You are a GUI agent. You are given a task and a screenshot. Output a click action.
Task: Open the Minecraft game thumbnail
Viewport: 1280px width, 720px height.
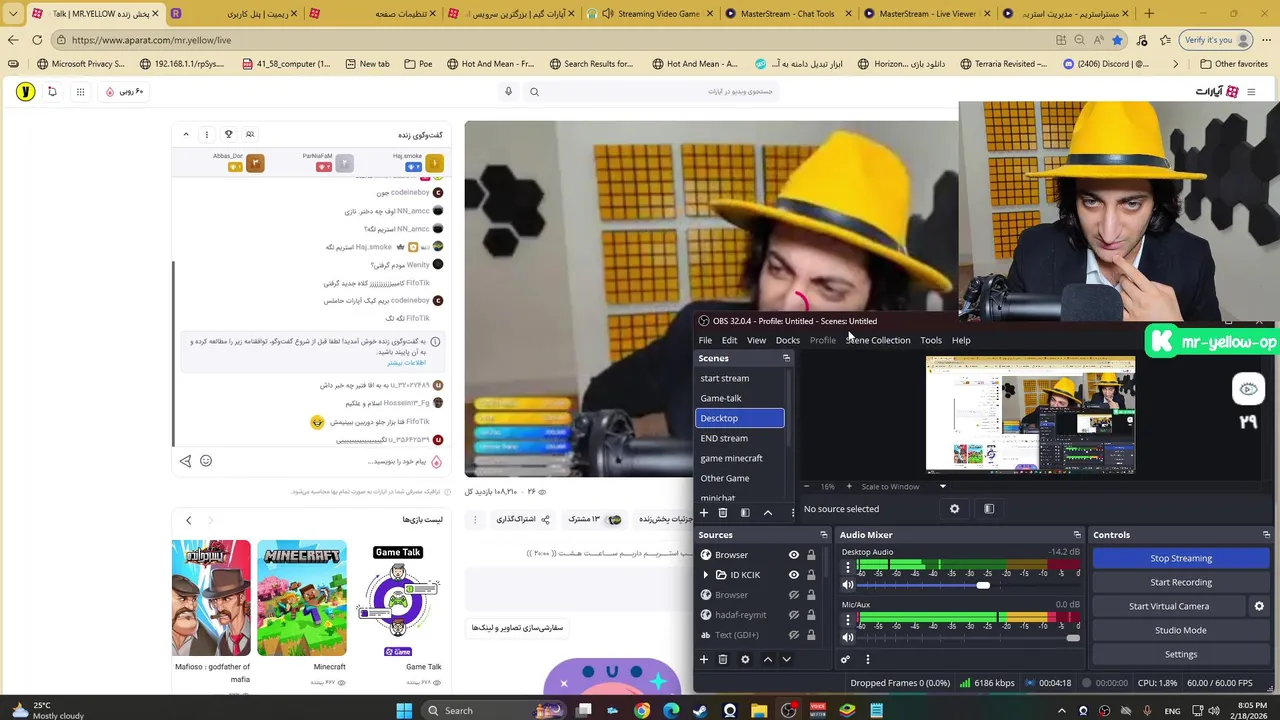point(302,598)
